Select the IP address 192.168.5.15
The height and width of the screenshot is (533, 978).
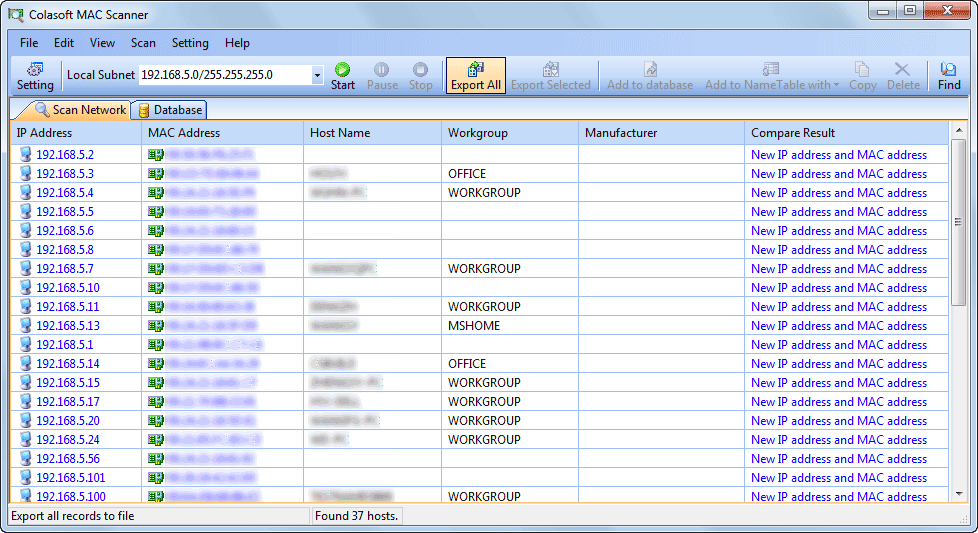[68, 383]
